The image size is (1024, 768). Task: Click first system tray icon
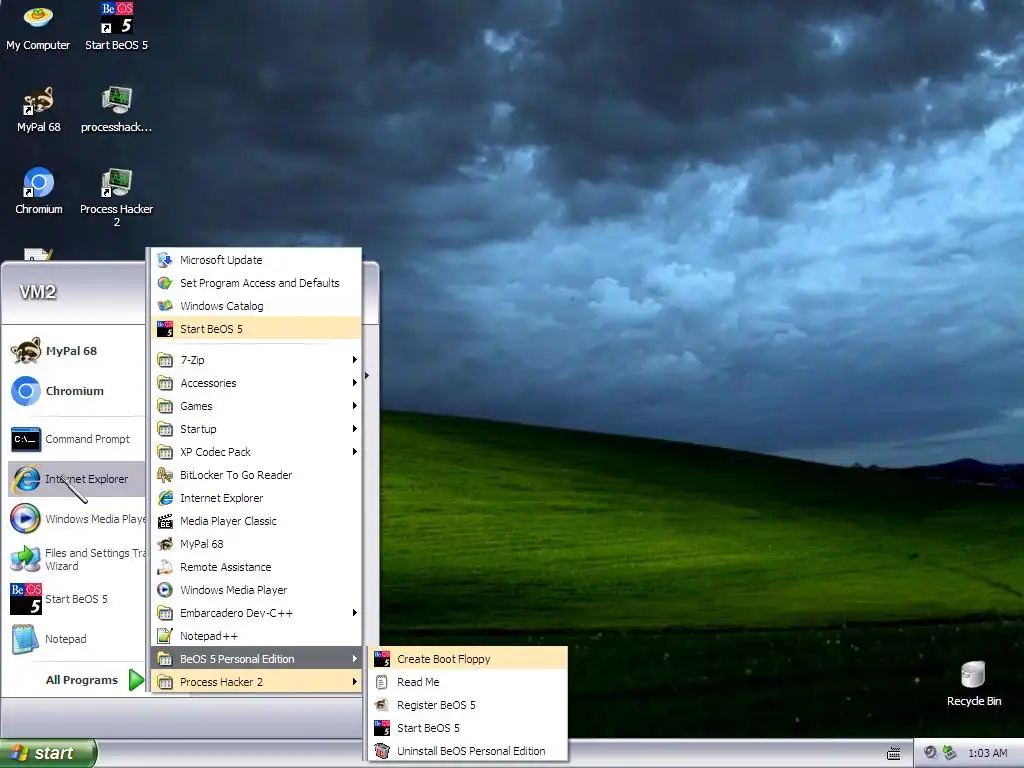pos(931,752)
